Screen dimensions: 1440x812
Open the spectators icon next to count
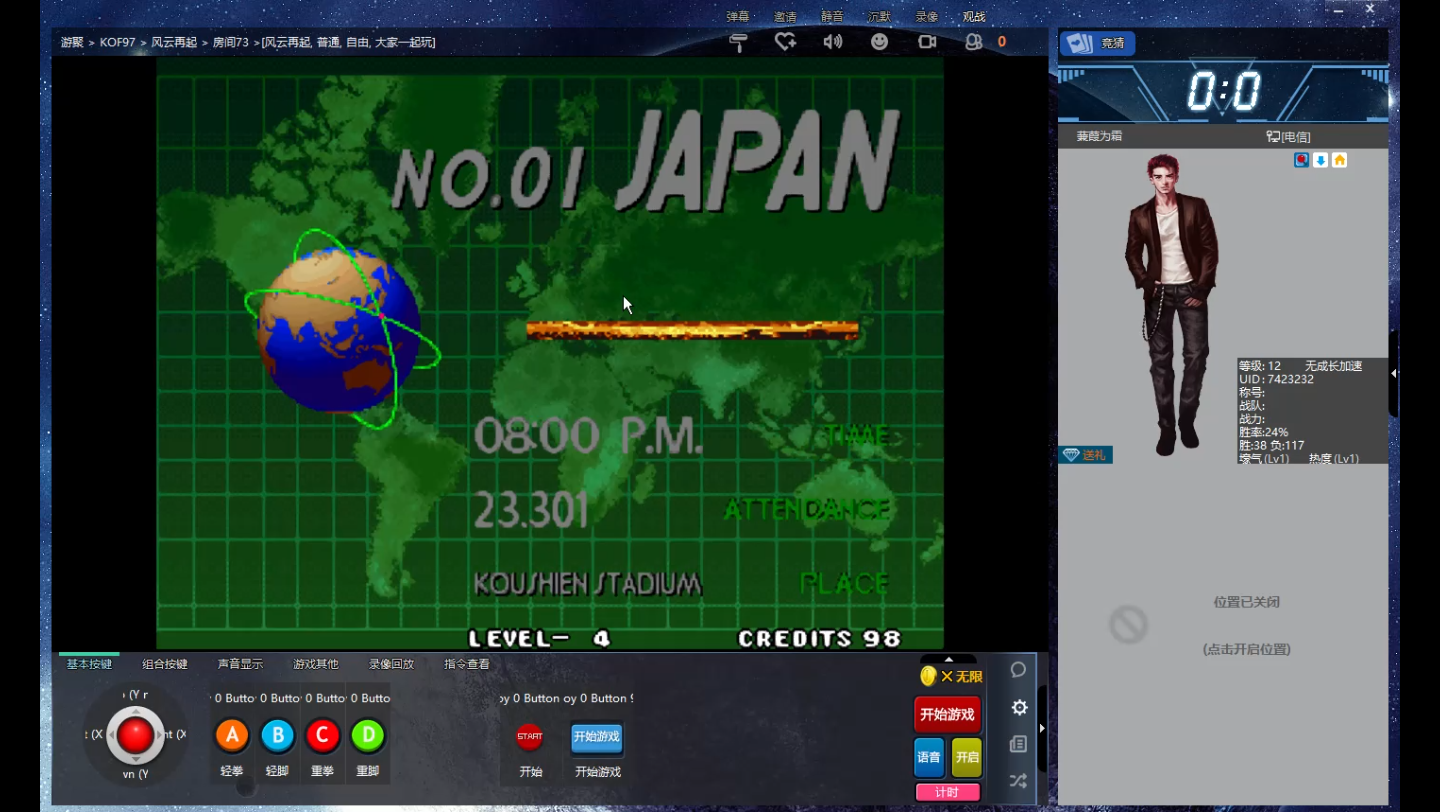(x=973, y=42)
